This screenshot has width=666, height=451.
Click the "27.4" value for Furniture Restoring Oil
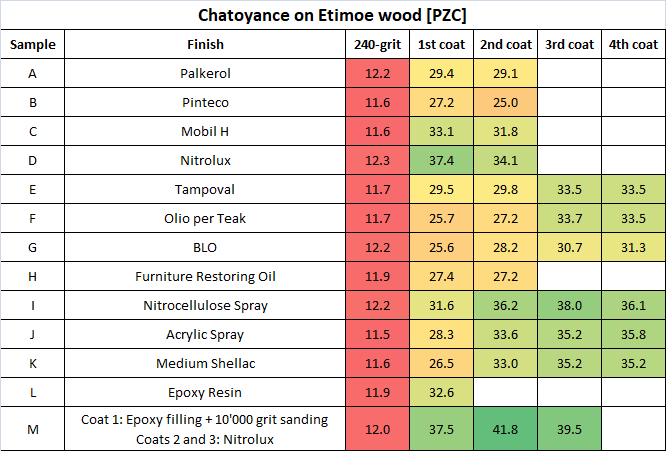click(441, 276)
